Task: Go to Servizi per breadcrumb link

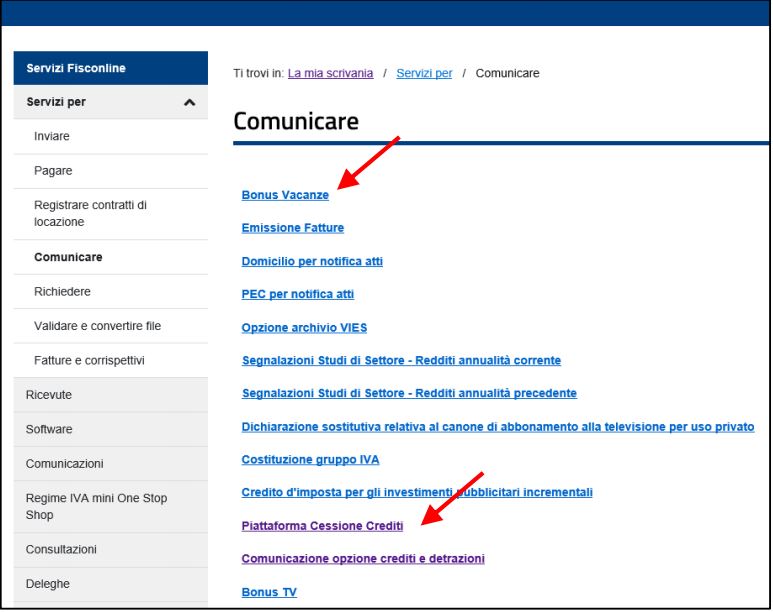Action: coord(424,73)
